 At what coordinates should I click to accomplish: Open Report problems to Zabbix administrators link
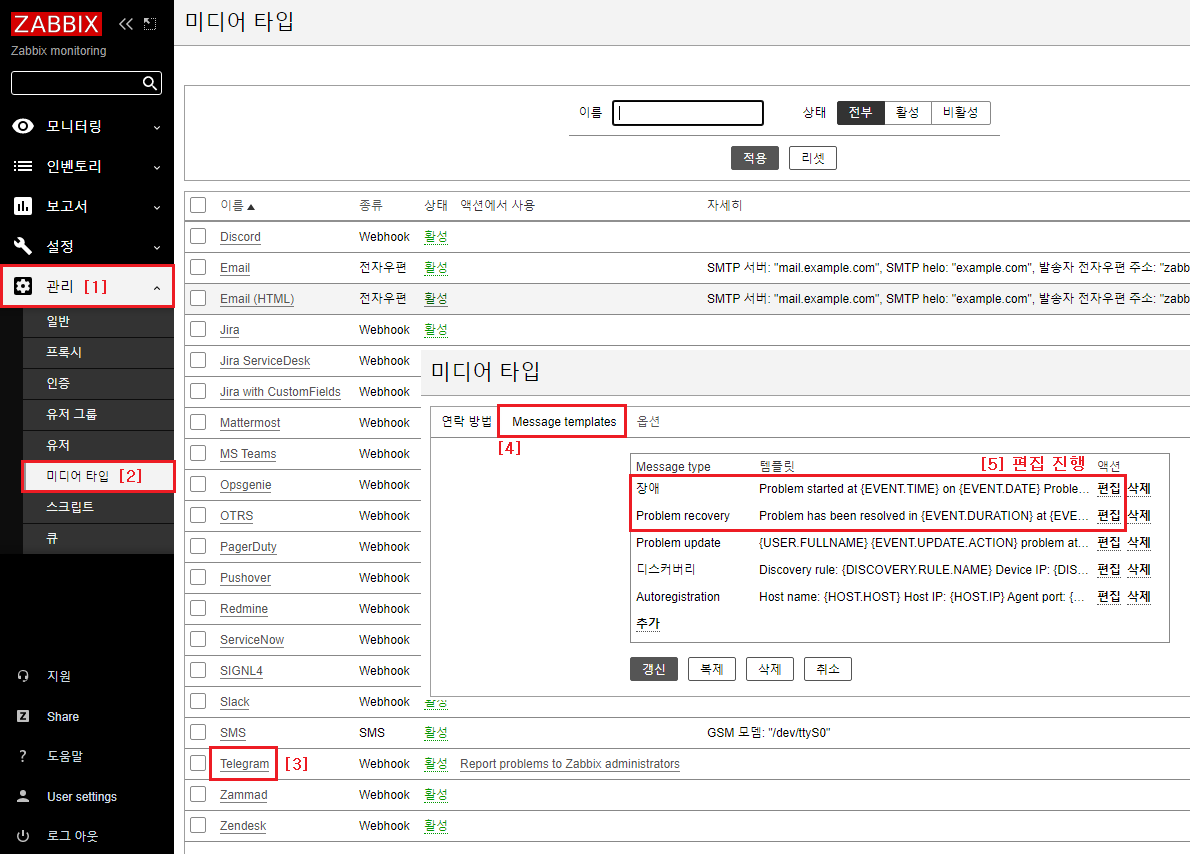tap(570, 764)
